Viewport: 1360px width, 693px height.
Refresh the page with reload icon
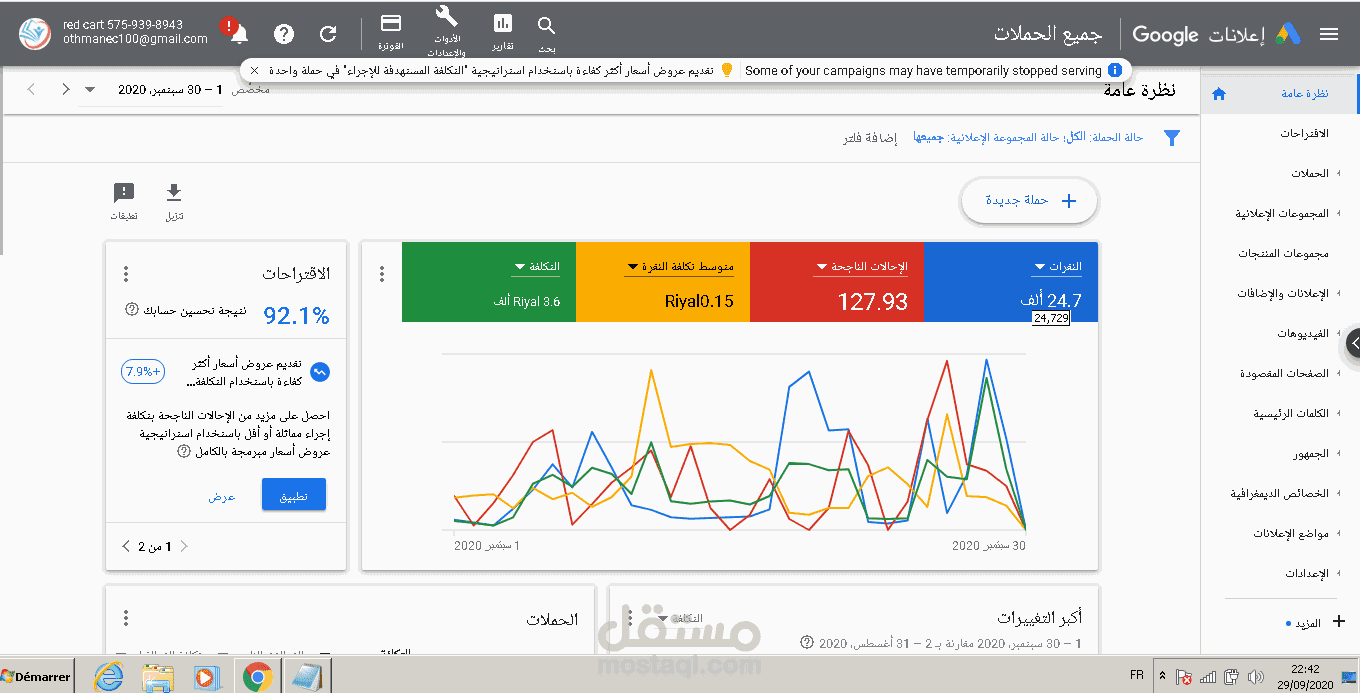coord(327,34)
